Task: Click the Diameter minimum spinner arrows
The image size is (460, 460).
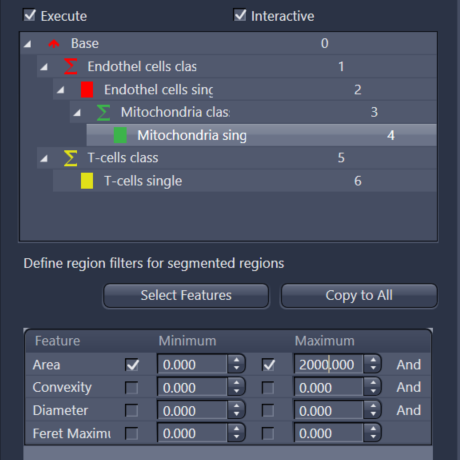Action: pyautogui.click(x=236, y=410)
